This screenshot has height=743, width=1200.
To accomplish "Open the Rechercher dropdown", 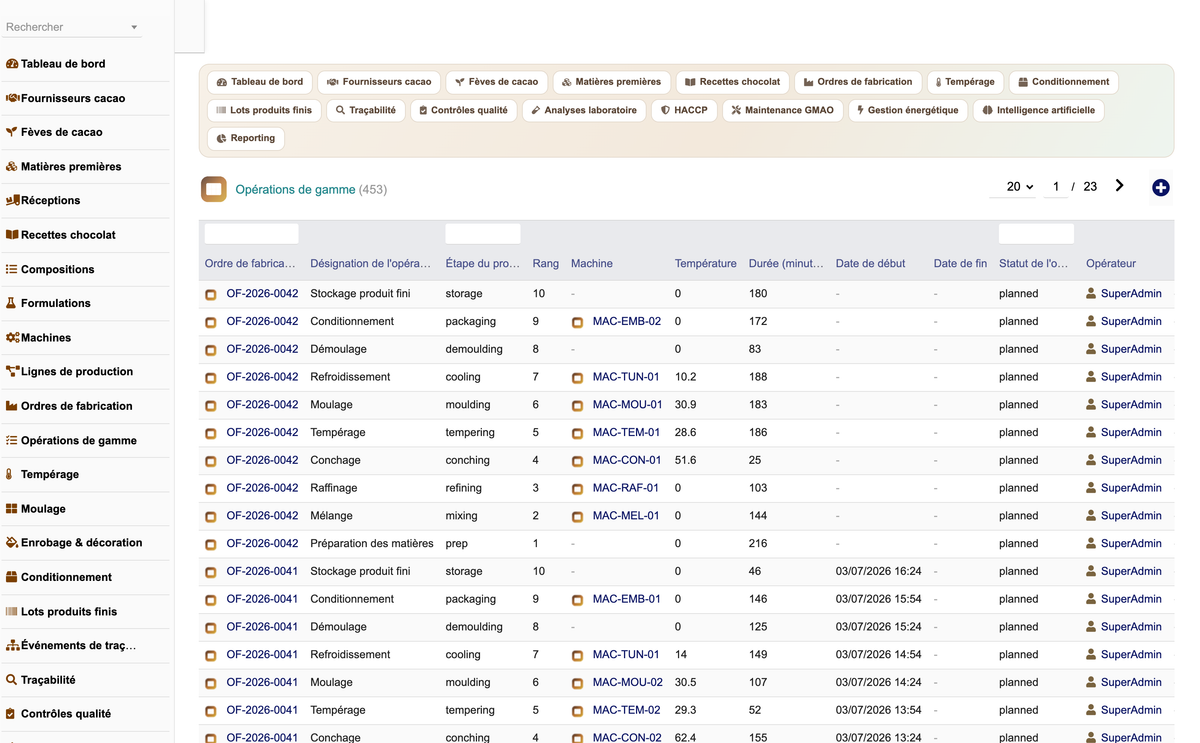I will pos(72,27).
